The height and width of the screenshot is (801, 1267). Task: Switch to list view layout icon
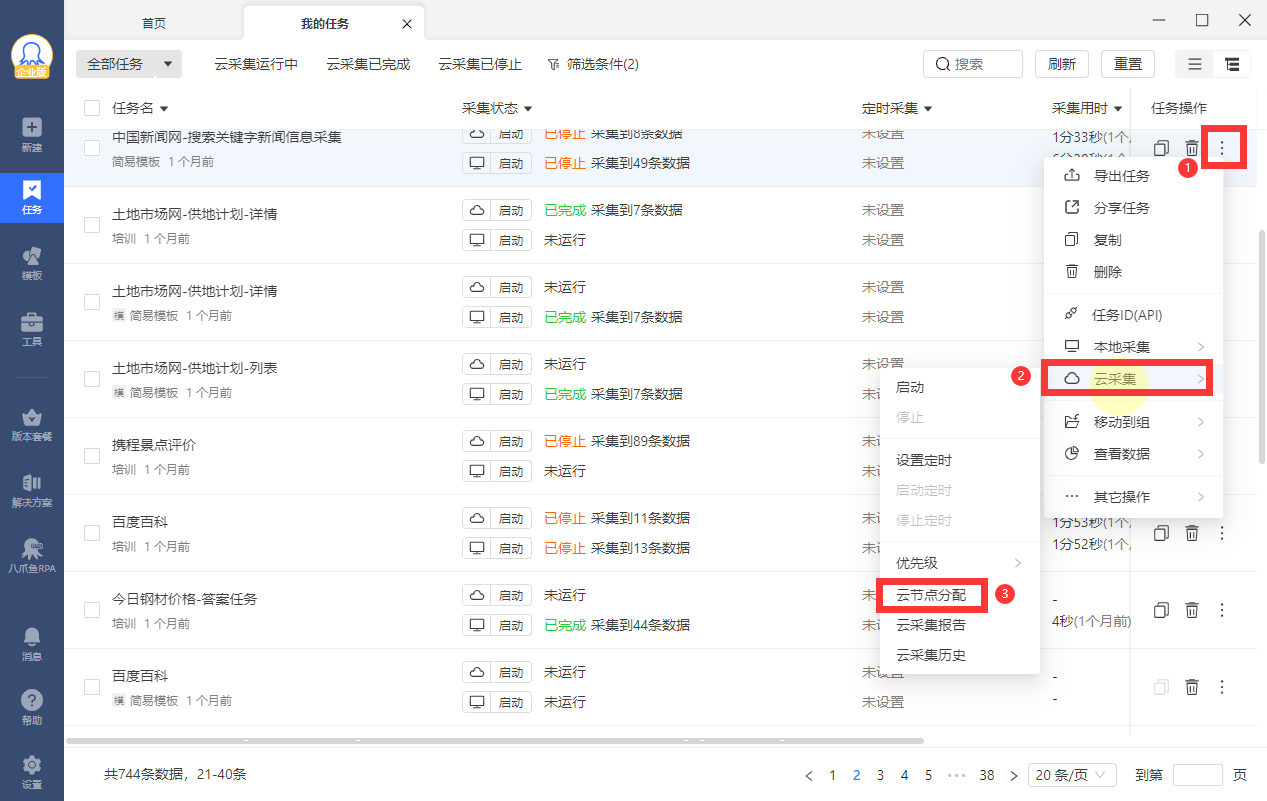[x=1195, y=64]
